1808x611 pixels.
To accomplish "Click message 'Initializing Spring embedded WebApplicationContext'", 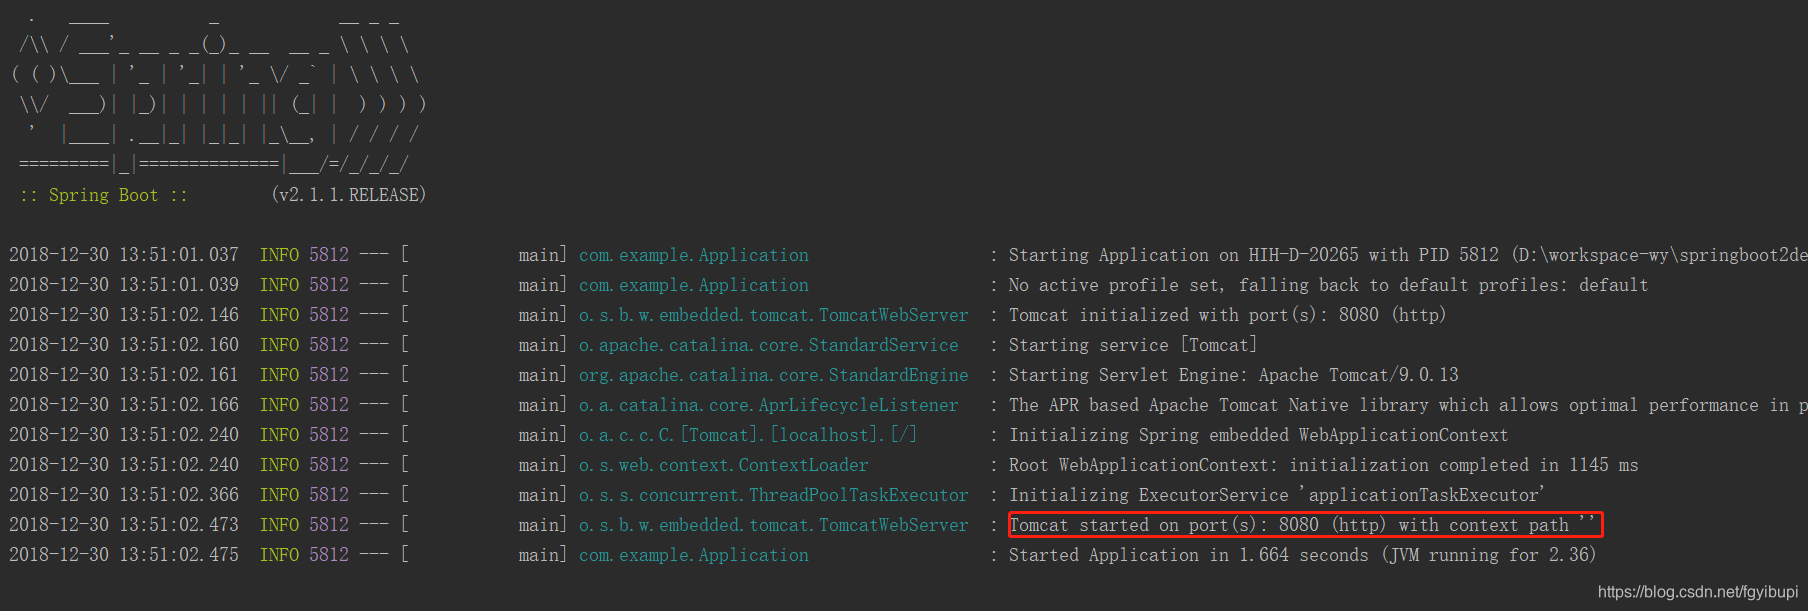I will pos(1259,435).
